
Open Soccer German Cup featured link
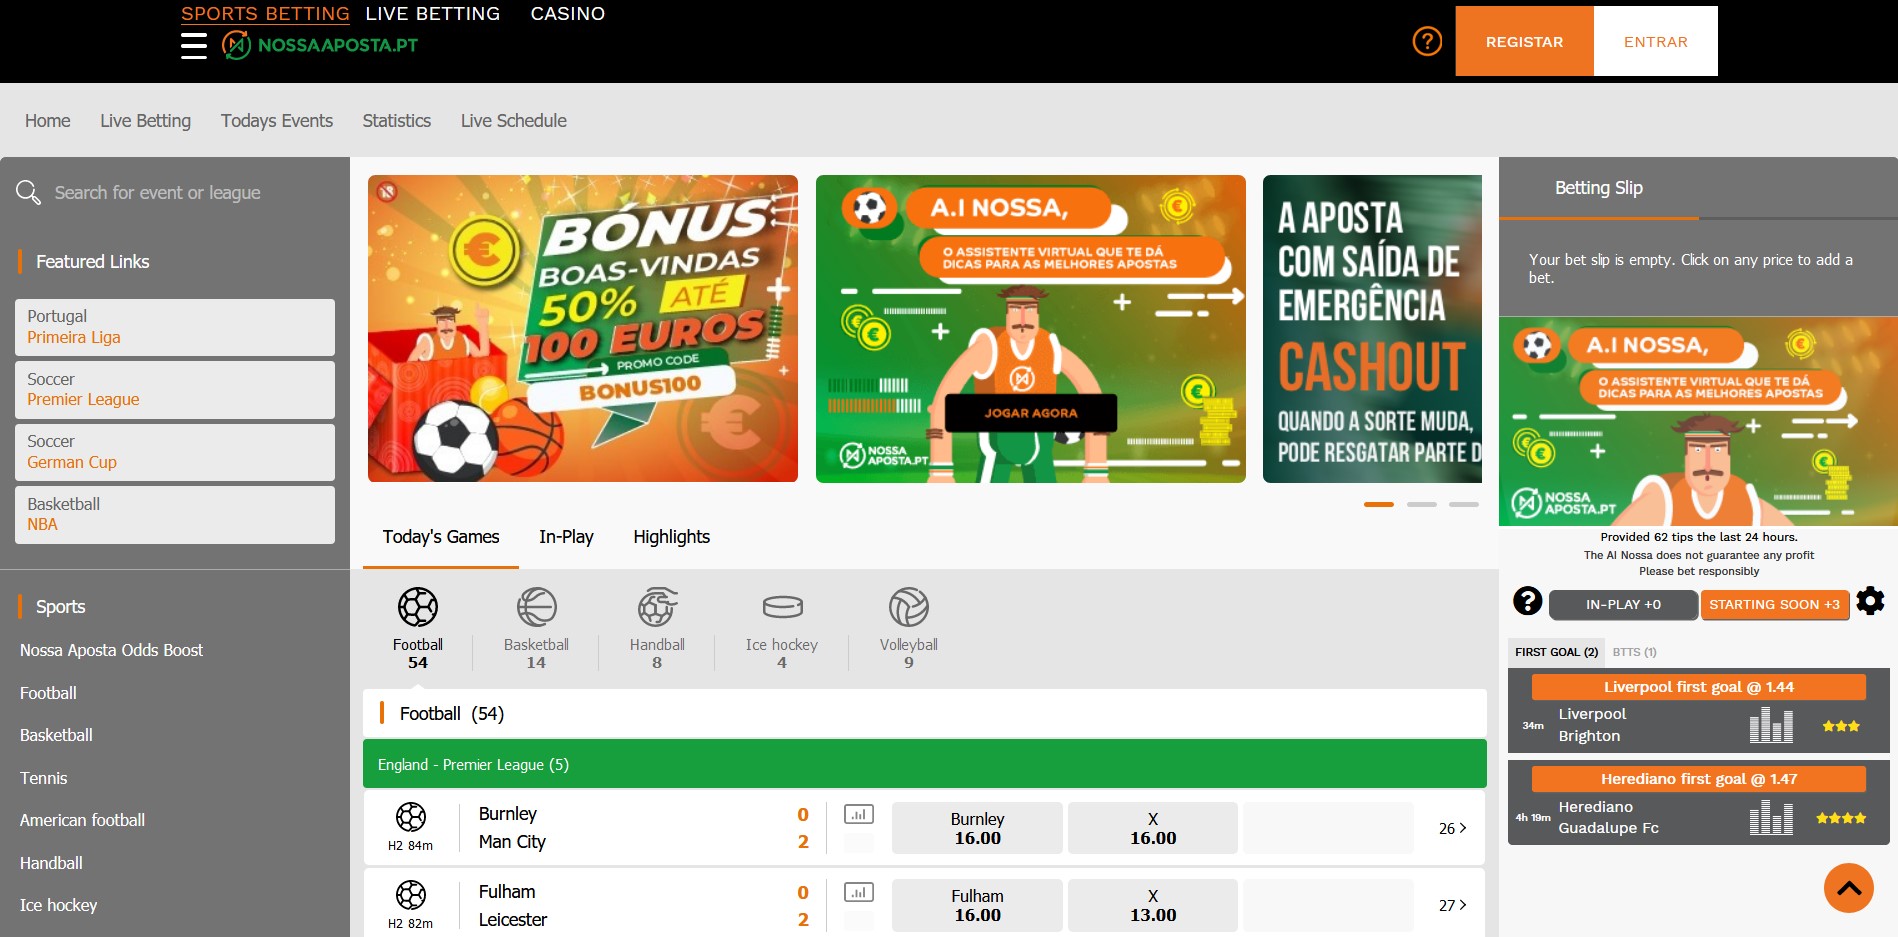pos(175,452)
